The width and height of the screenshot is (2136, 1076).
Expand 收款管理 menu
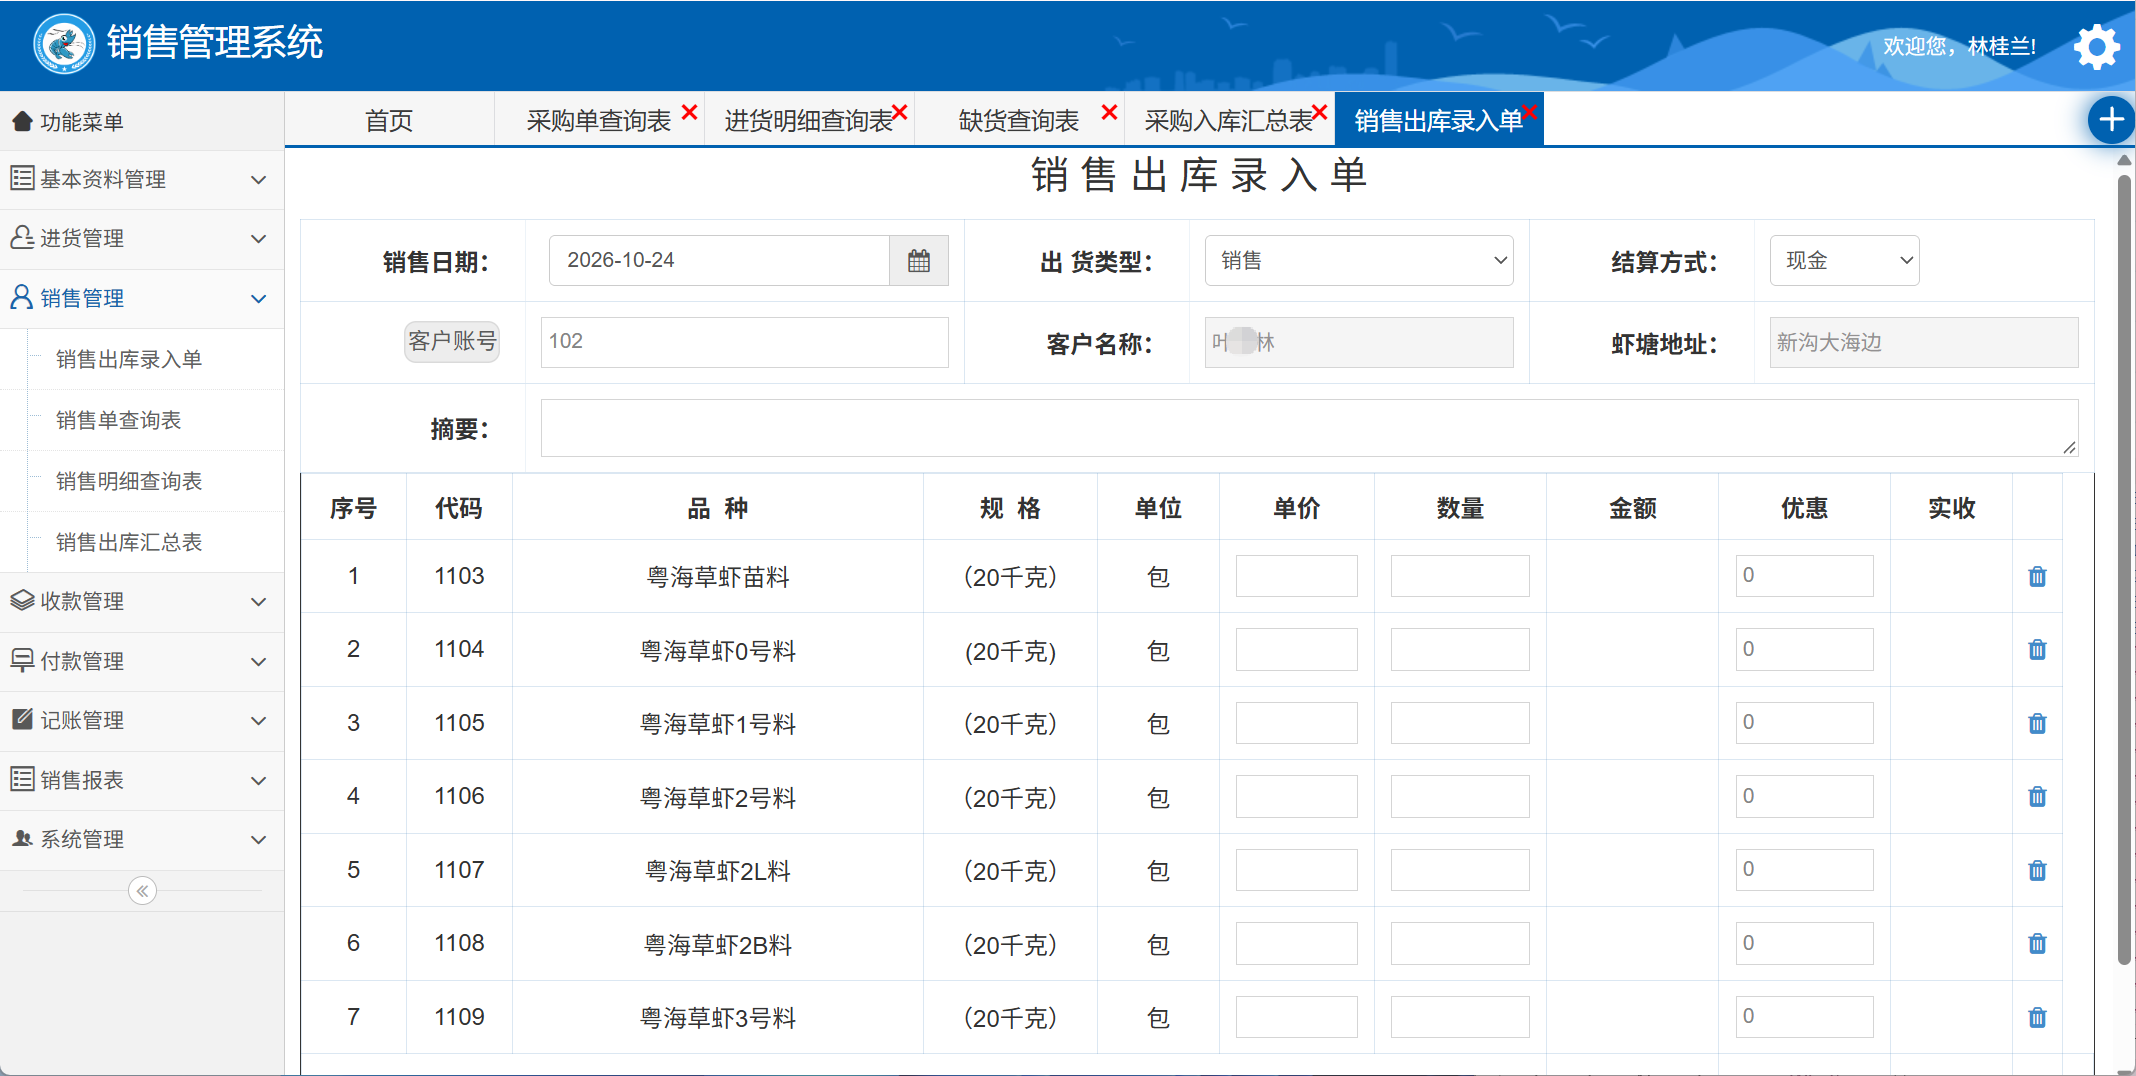coord(142,602)
